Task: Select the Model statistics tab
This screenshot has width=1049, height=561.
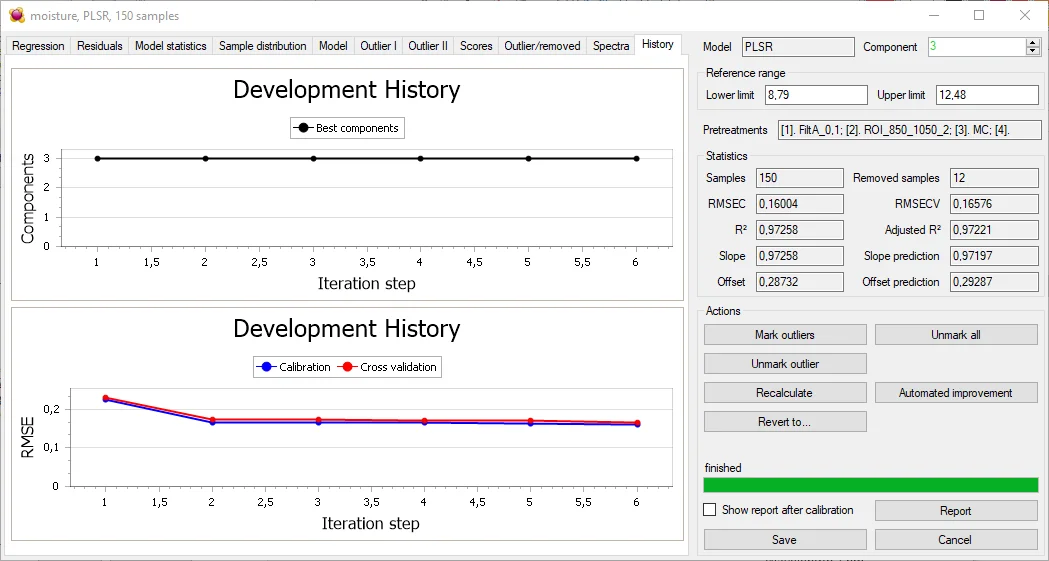Action: point(170,46)
